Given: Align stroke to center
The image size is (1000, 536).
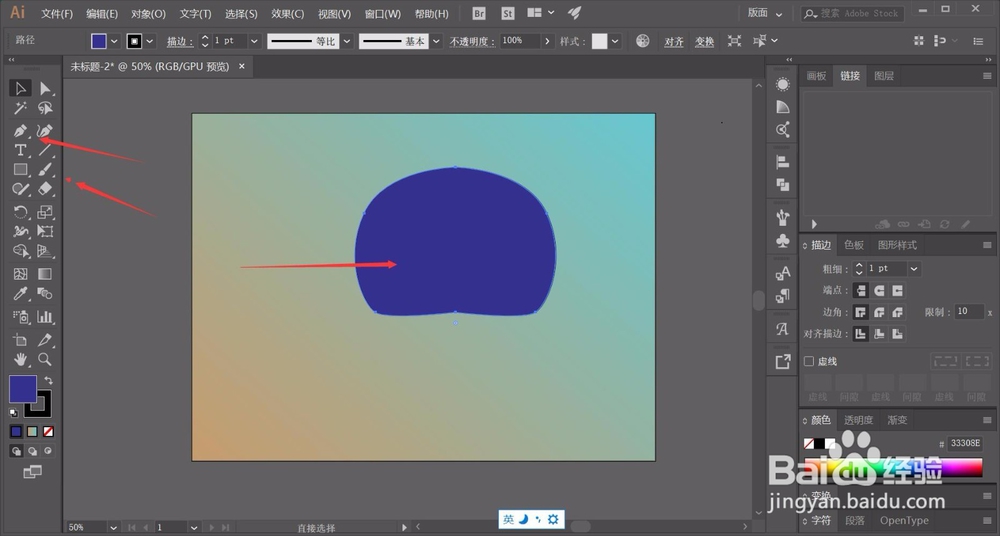Looking at the screenshot, I should [860, 334].
